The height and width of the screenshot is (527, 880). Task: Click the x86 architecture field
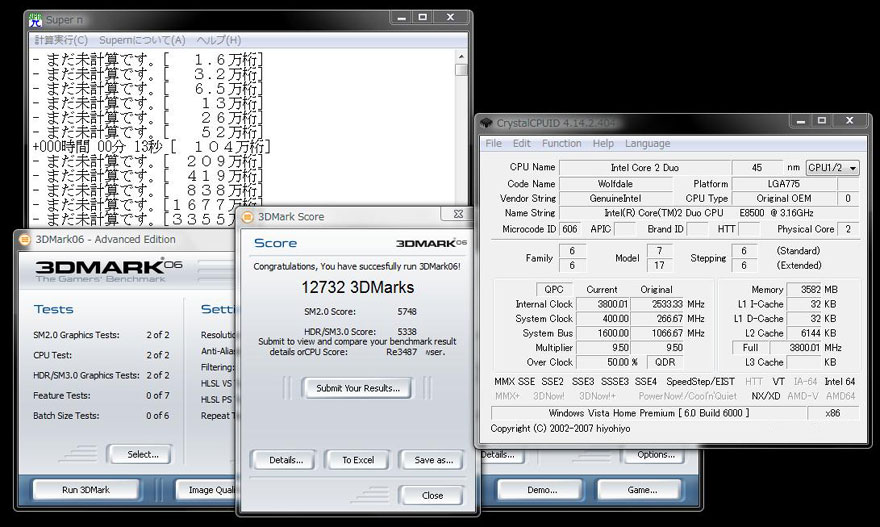(x=833, y=413)
